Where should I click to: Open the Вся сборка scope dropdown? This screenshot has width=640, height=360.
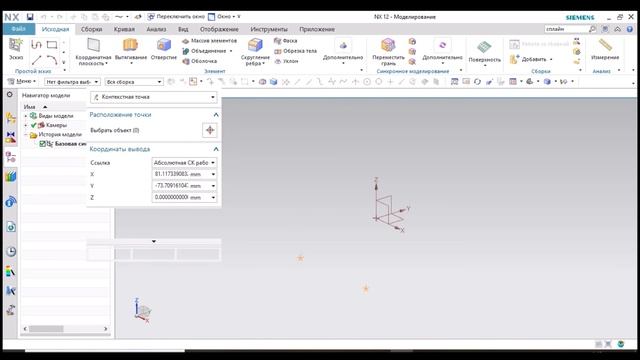(134, 82)
